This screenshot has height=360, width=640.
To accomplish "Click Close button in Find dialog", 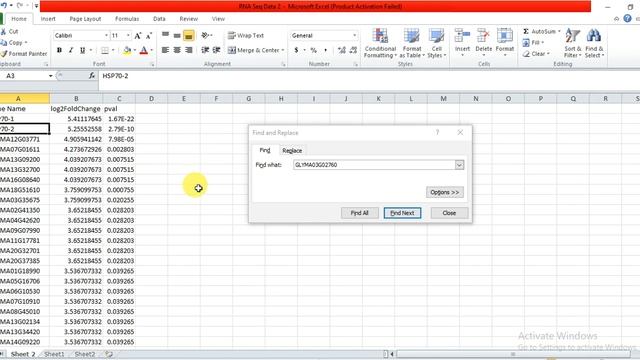I will [449, 213].
